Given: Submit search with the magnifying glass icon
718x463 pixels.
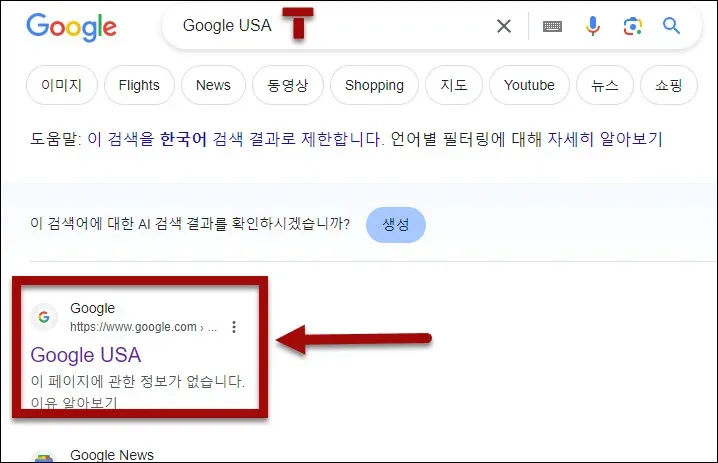Looking at the screenshot, I should (x=671, y=26).
